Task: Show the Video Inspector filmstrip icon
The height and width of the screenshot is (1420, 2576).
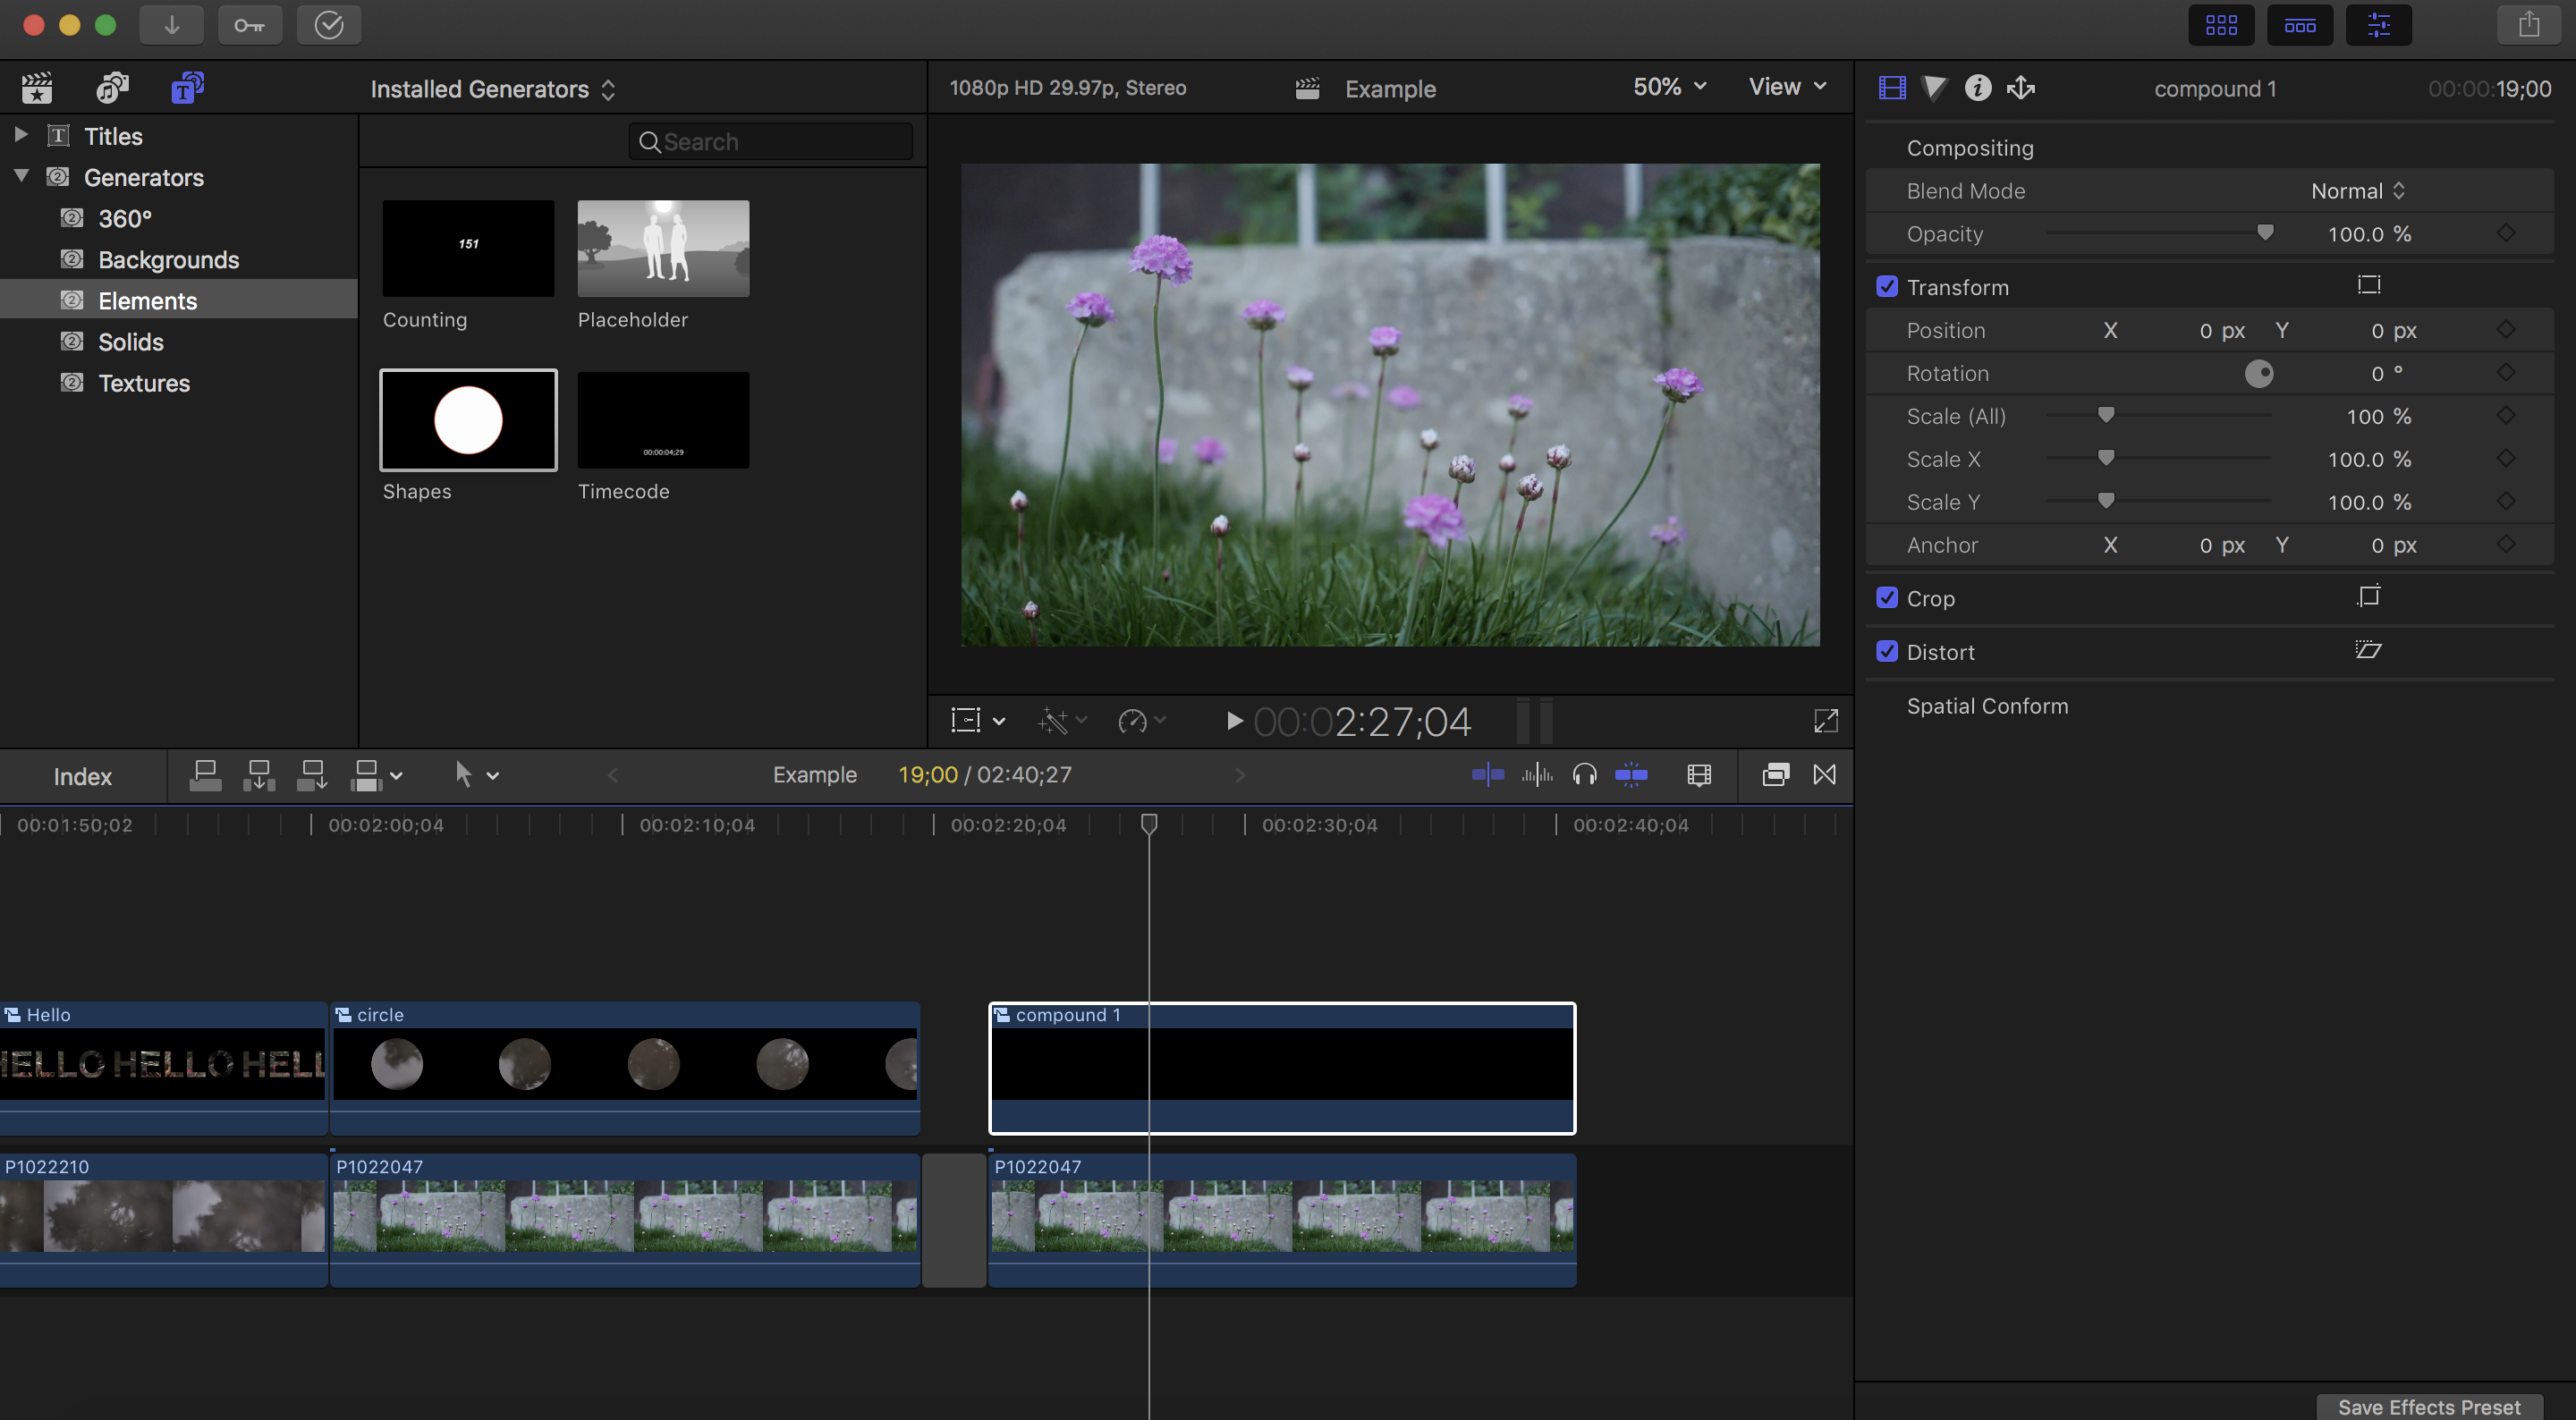Action: tap(1892, 88)
